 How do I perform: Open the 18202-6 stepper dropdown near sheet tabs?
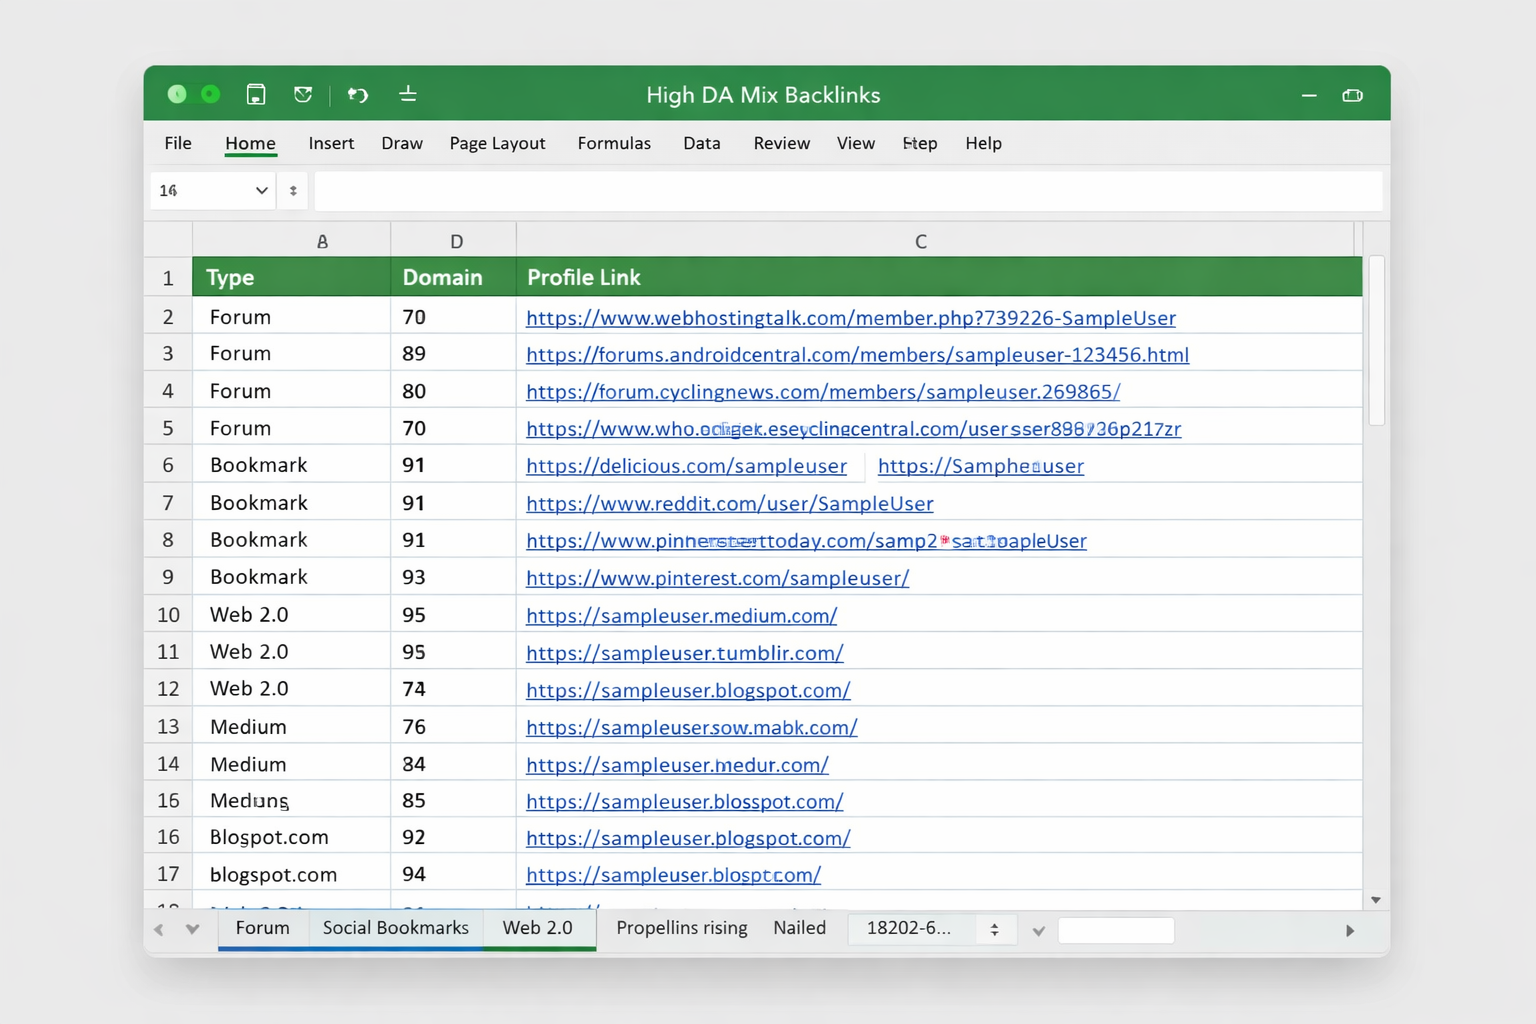995,929
